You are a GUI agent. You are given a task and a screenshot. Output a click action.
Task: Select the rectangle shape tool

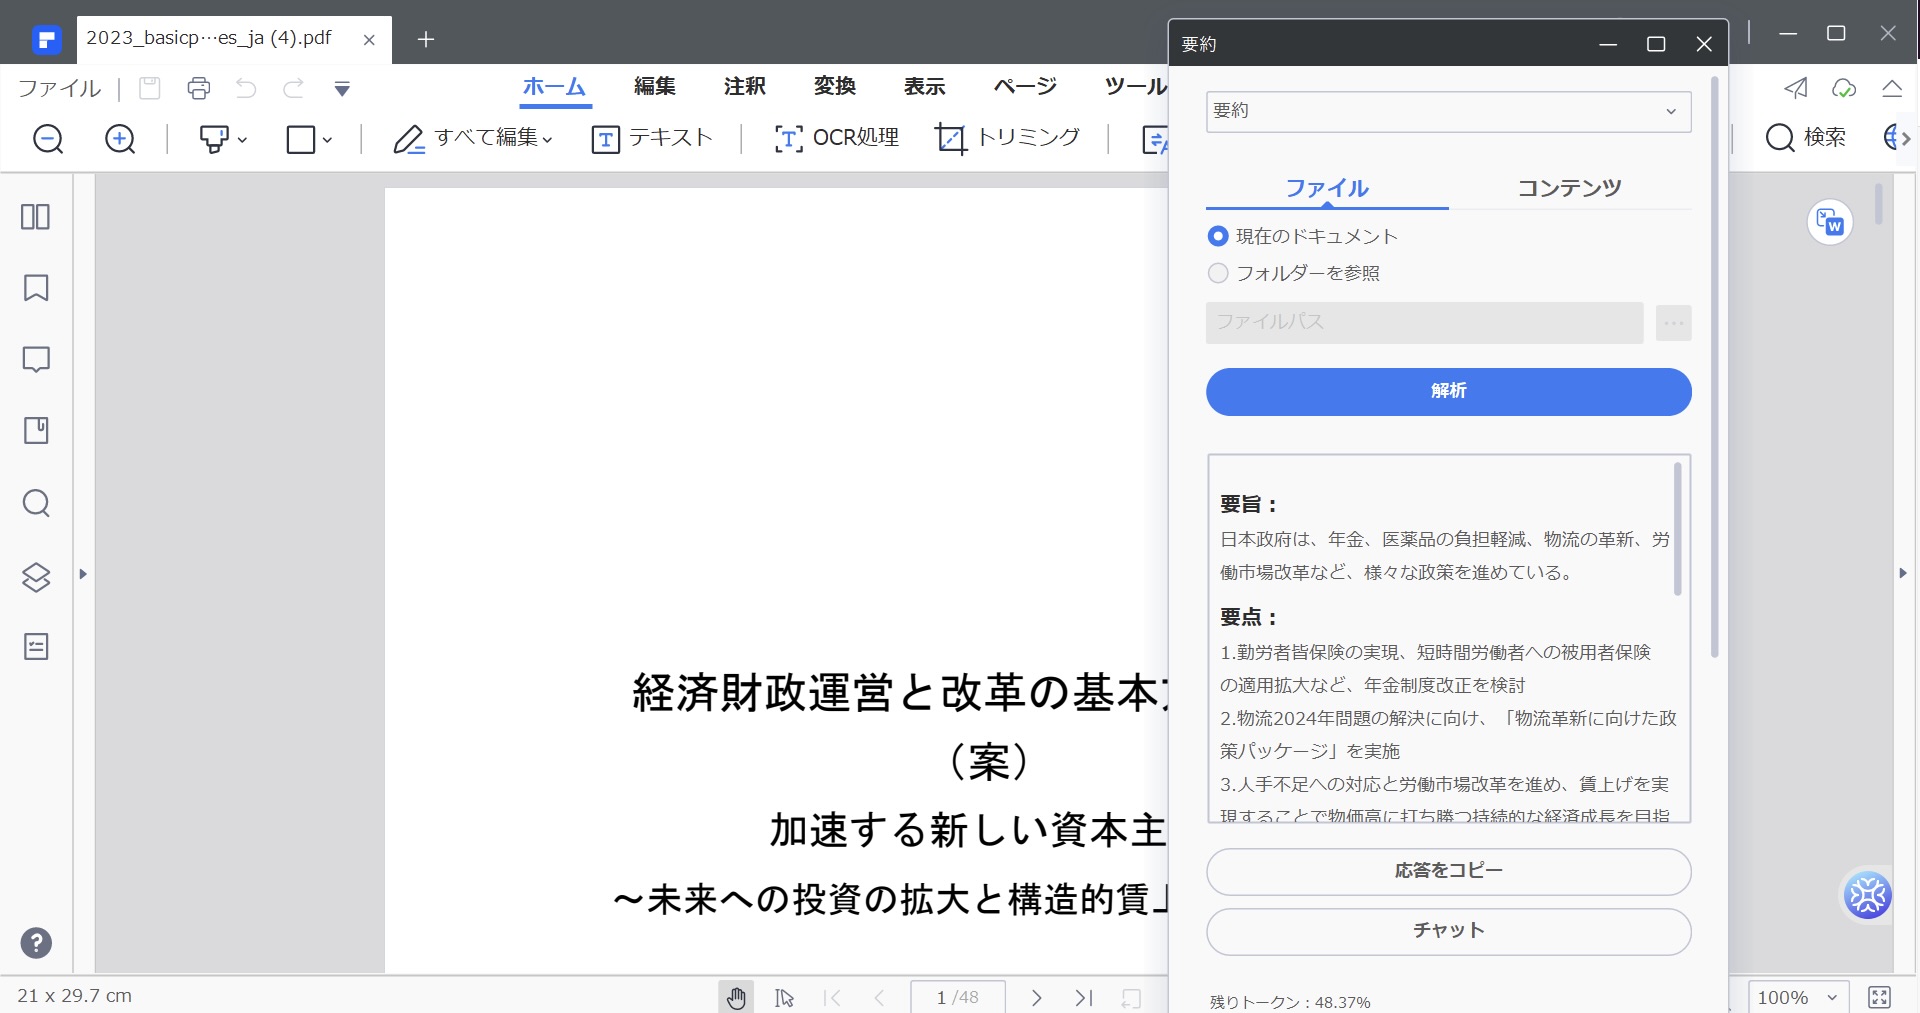click(301, 139)
